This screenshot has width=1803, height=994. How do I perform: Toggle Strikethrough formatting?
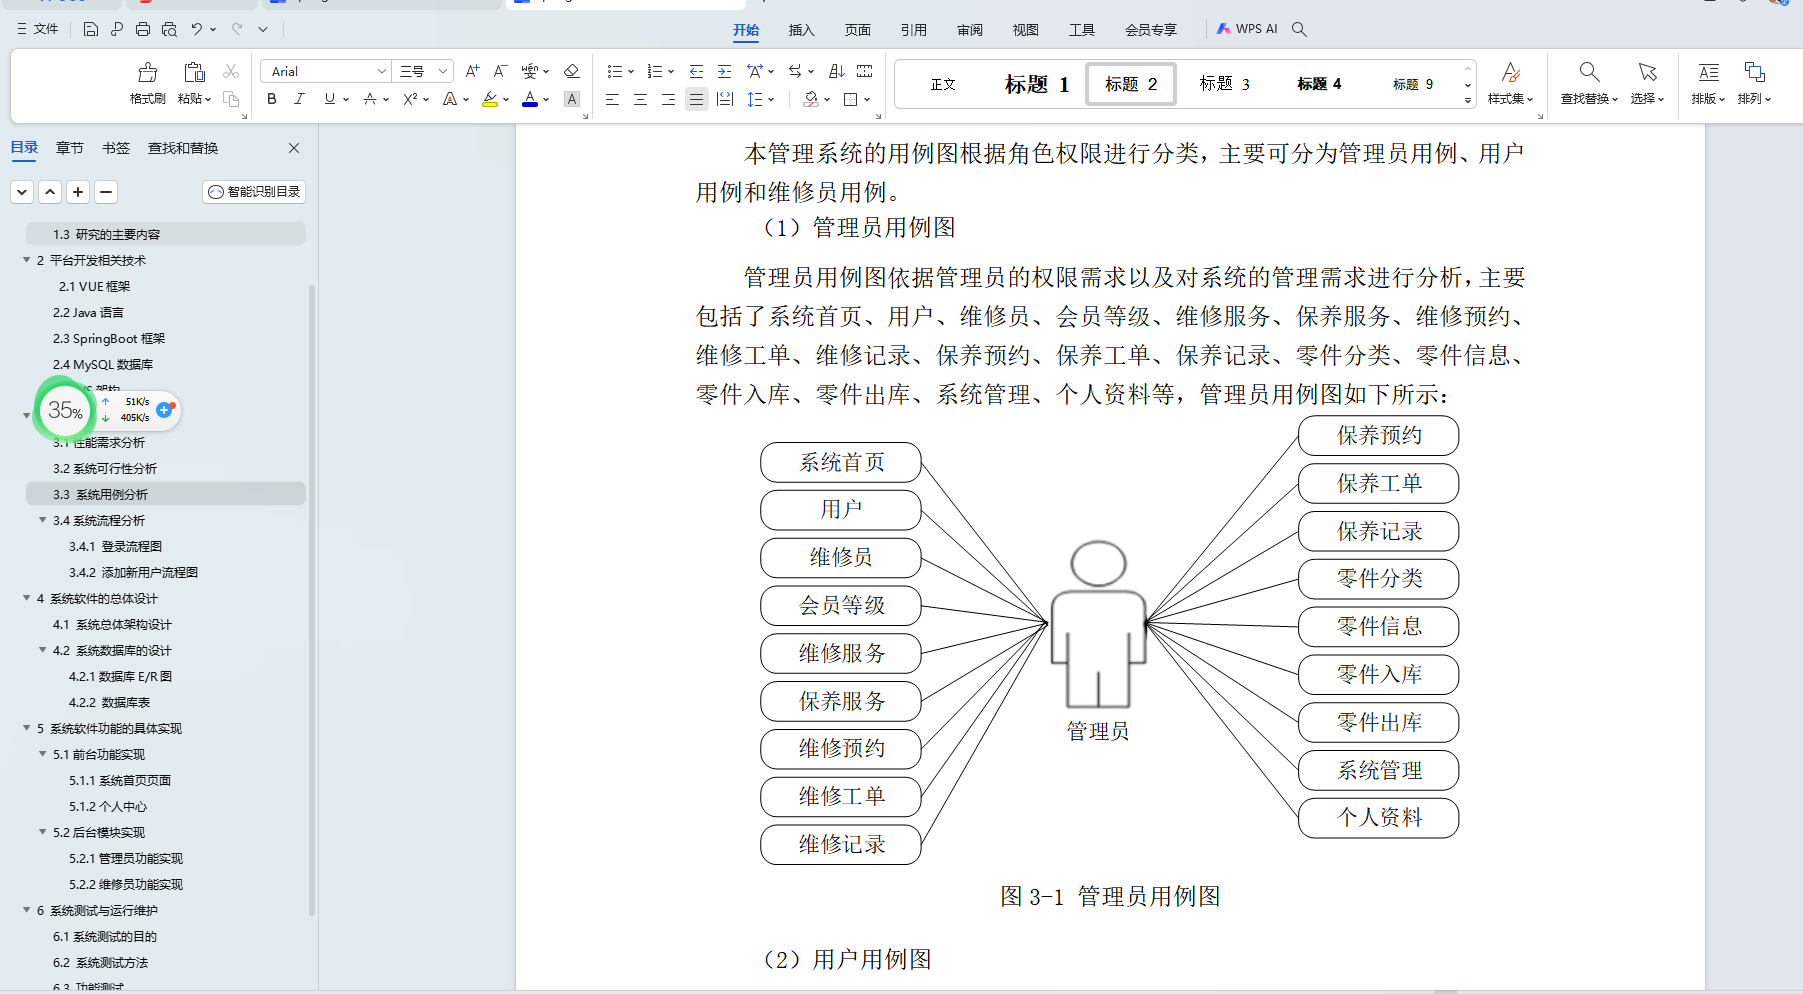(x=370, y=99)
